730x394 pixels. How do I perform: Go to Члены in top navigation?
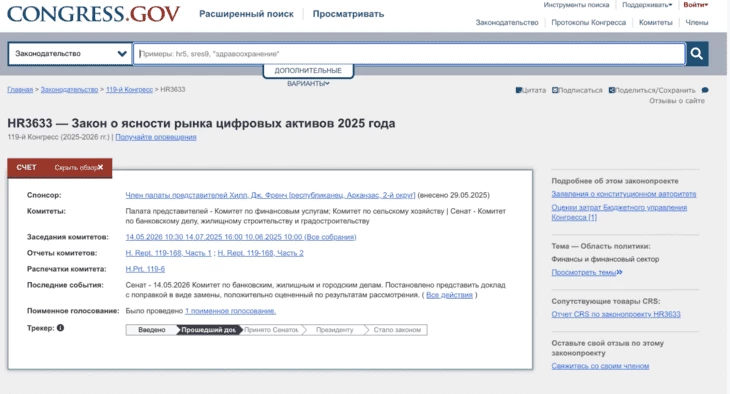696,22
